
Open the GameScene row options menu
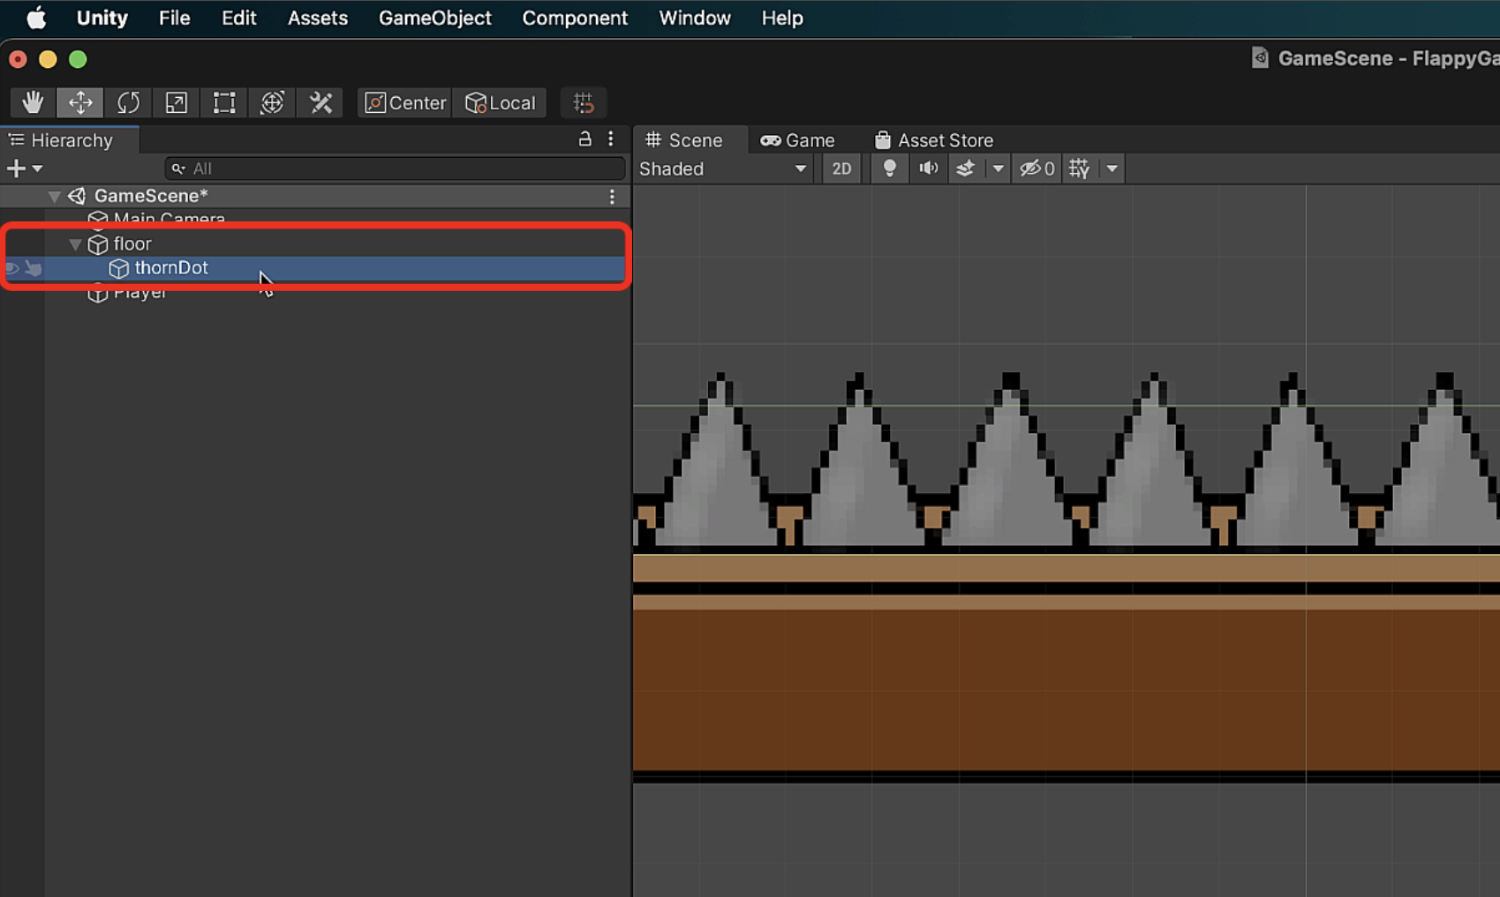[612, 197]
